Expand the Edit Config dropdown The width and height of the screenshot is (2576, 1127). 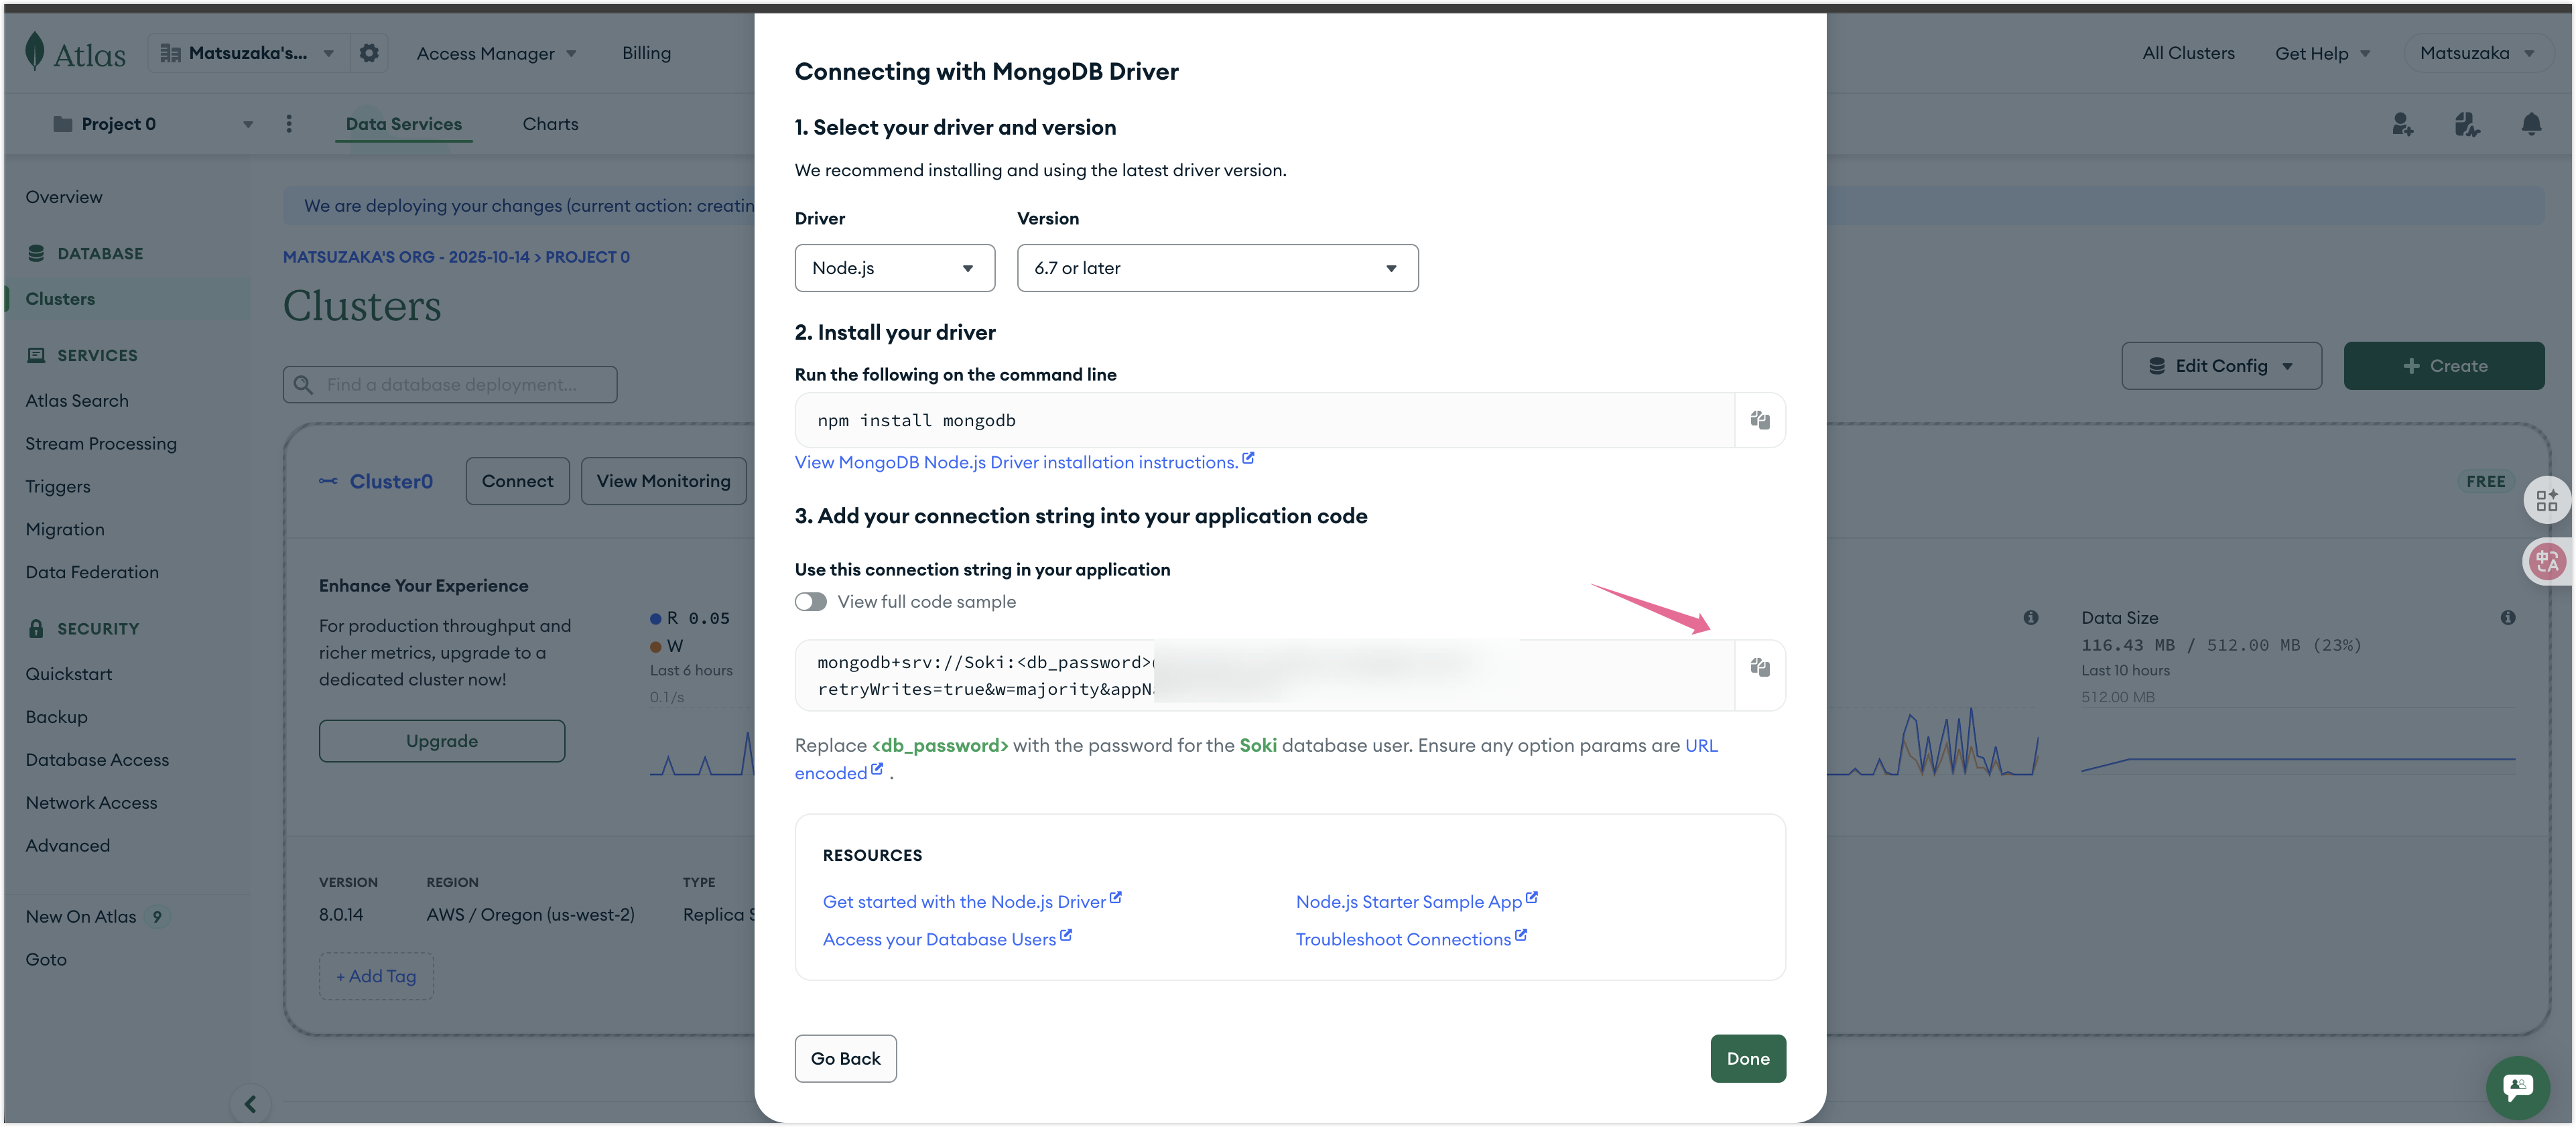pos(2221,366)
